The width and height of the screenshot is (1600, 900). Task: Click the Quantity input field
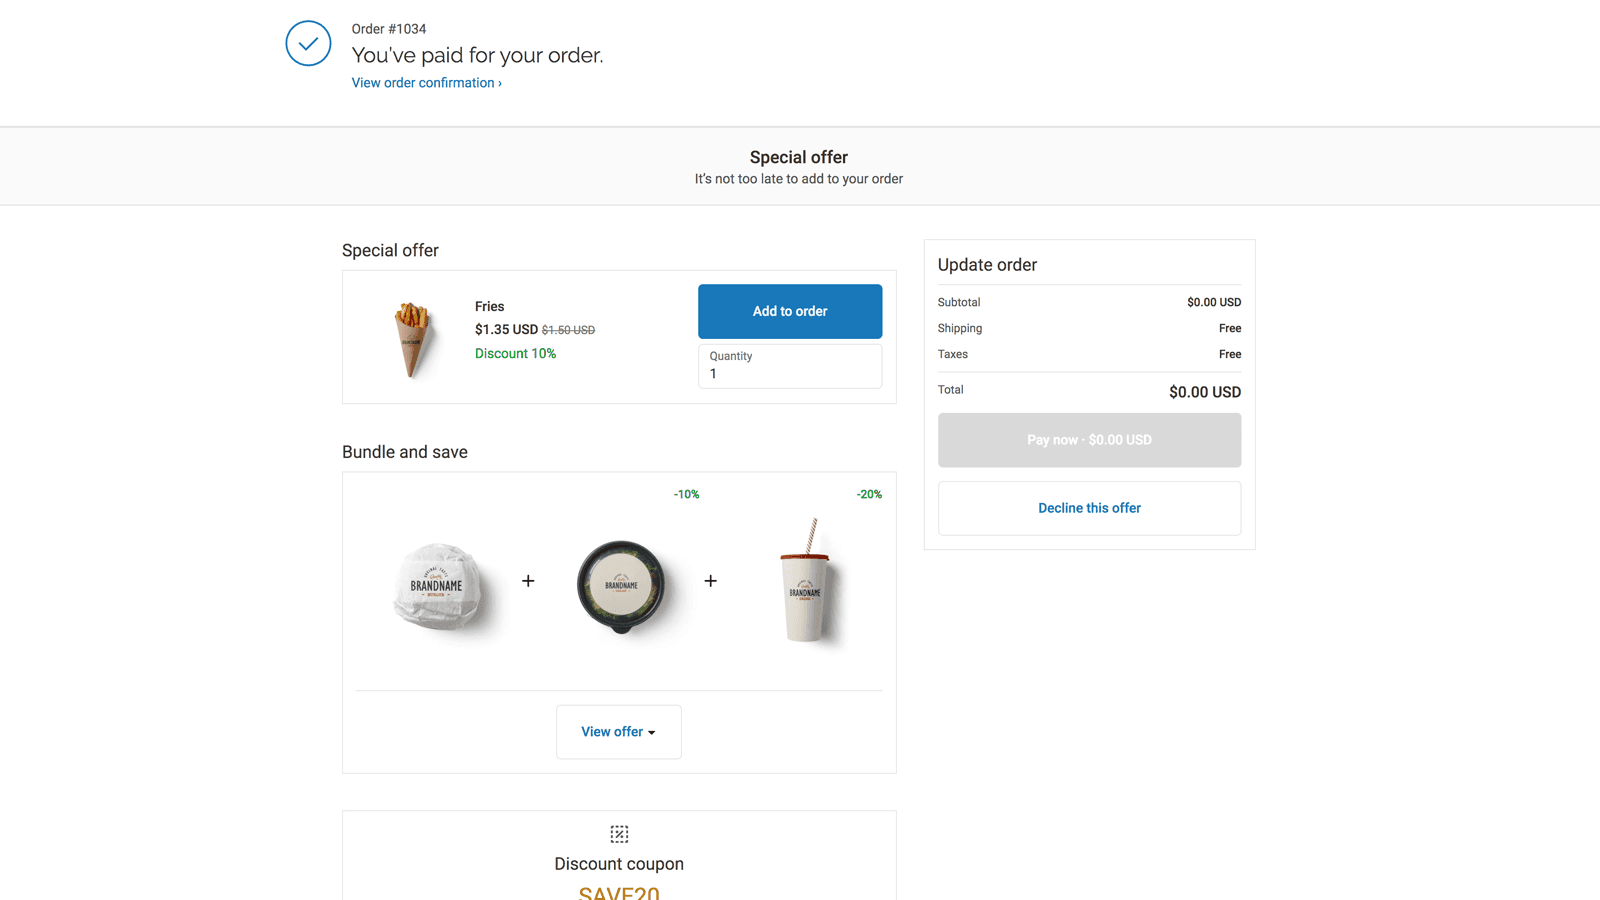coord(789,373)
